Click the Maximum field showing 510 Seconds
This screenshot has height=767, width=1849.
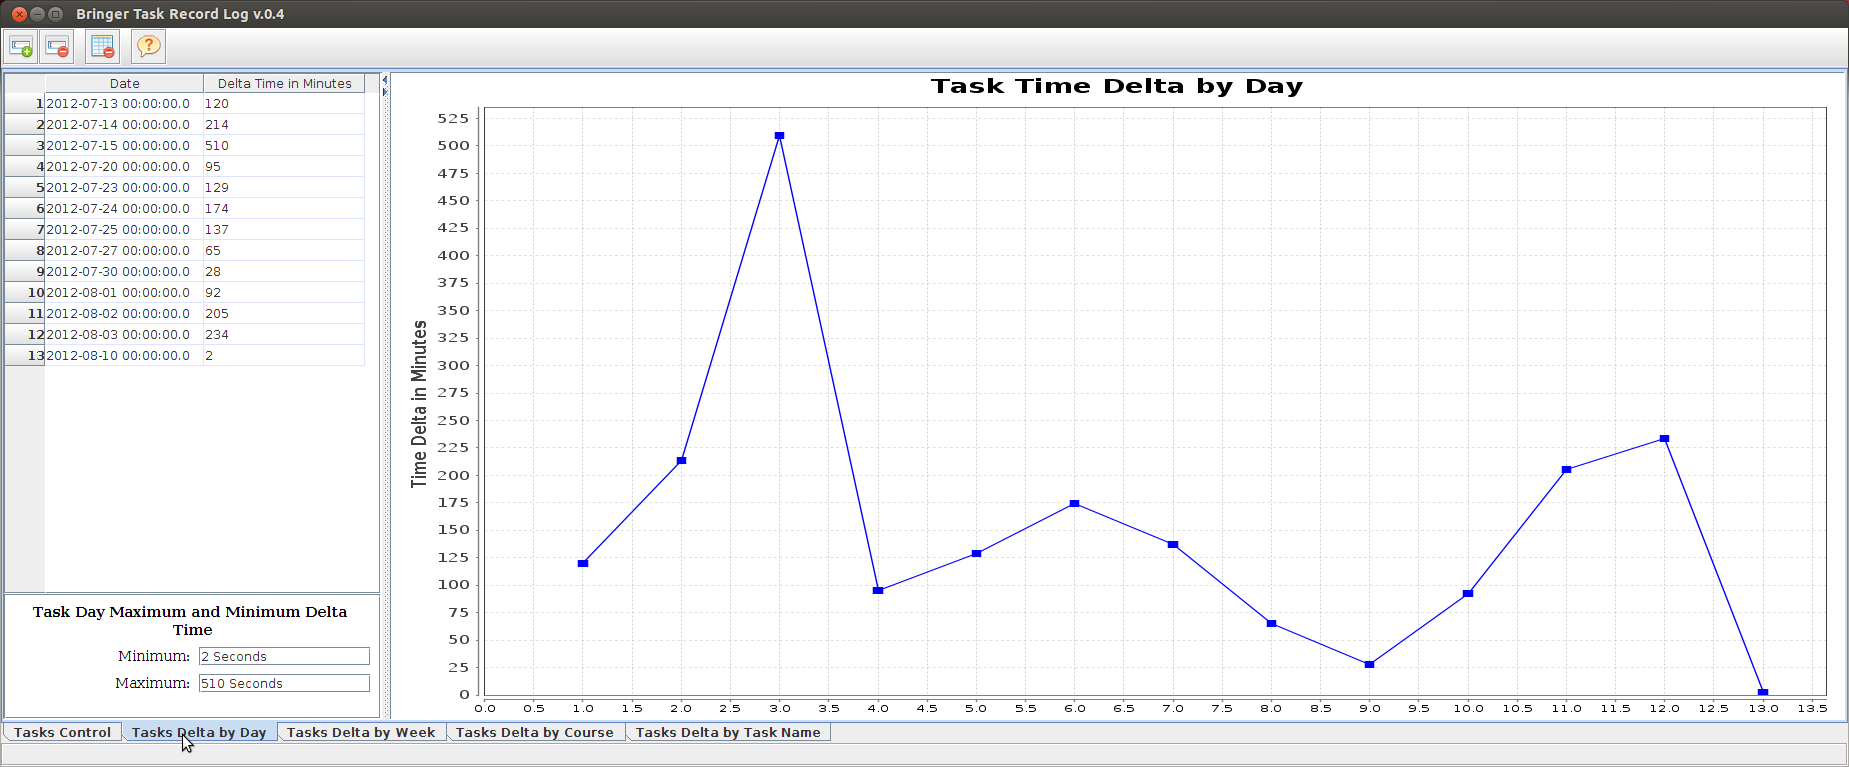pos(284,683)
